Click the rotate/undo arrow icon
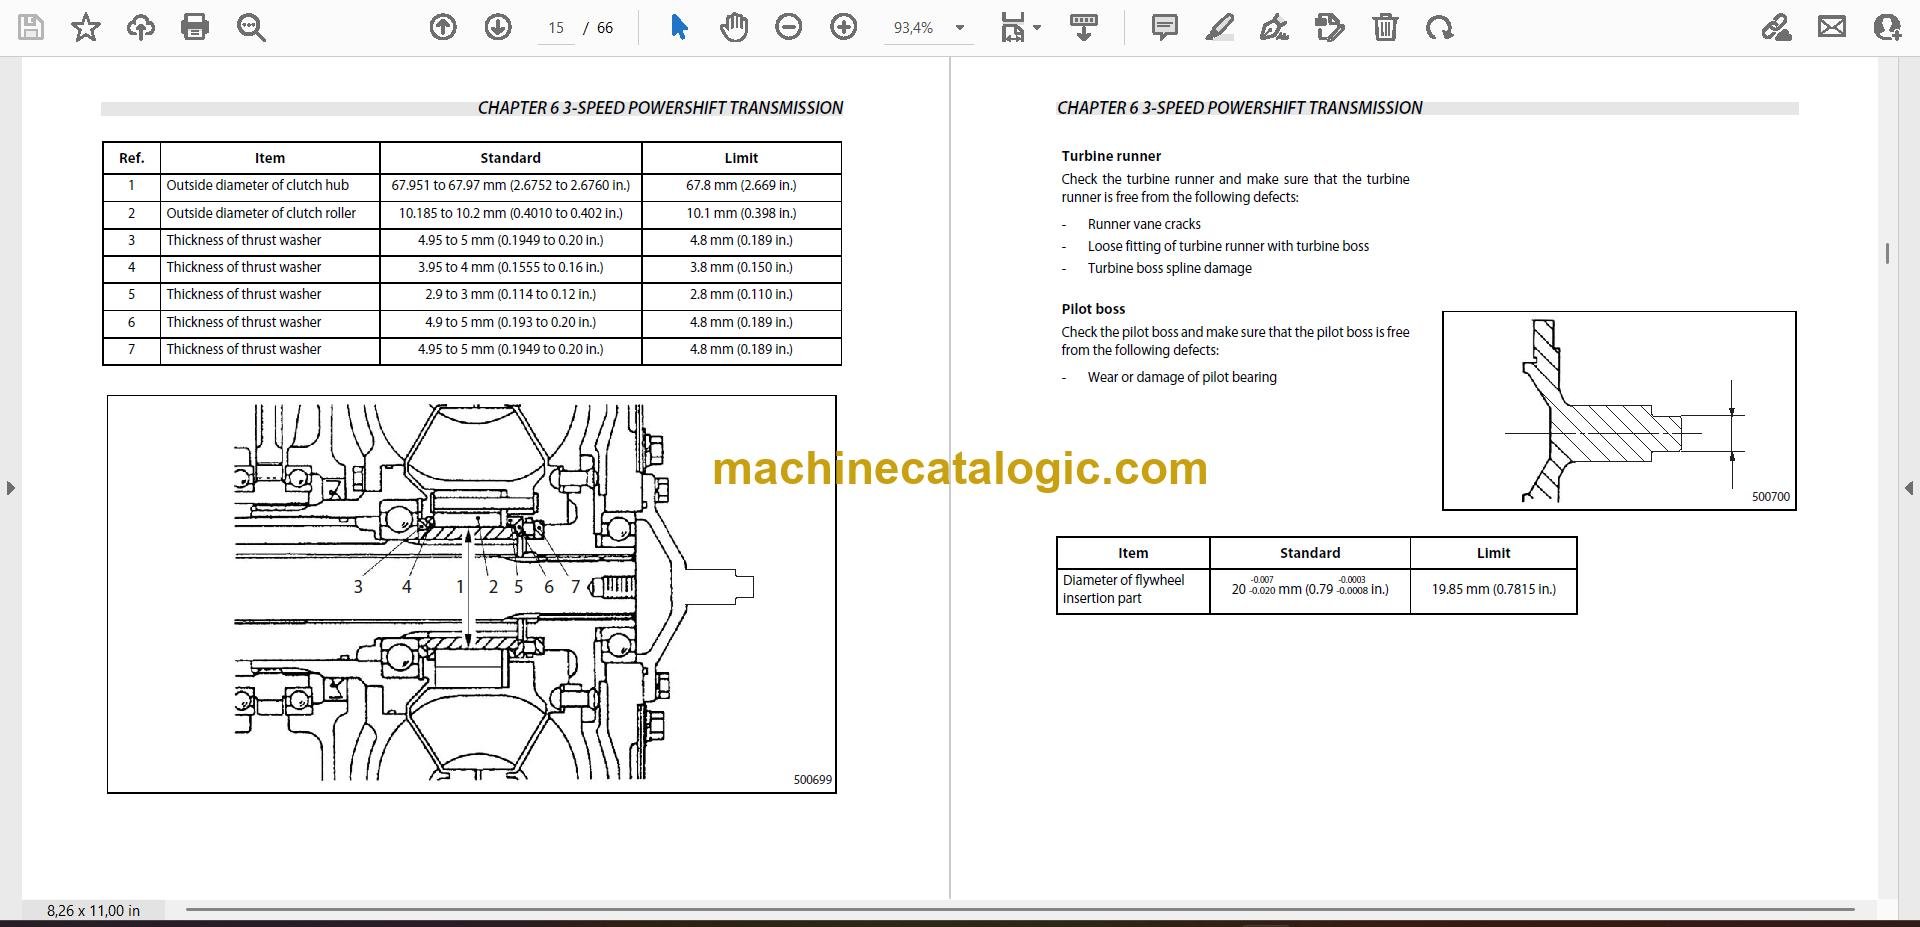 [x=1440, y=27]
